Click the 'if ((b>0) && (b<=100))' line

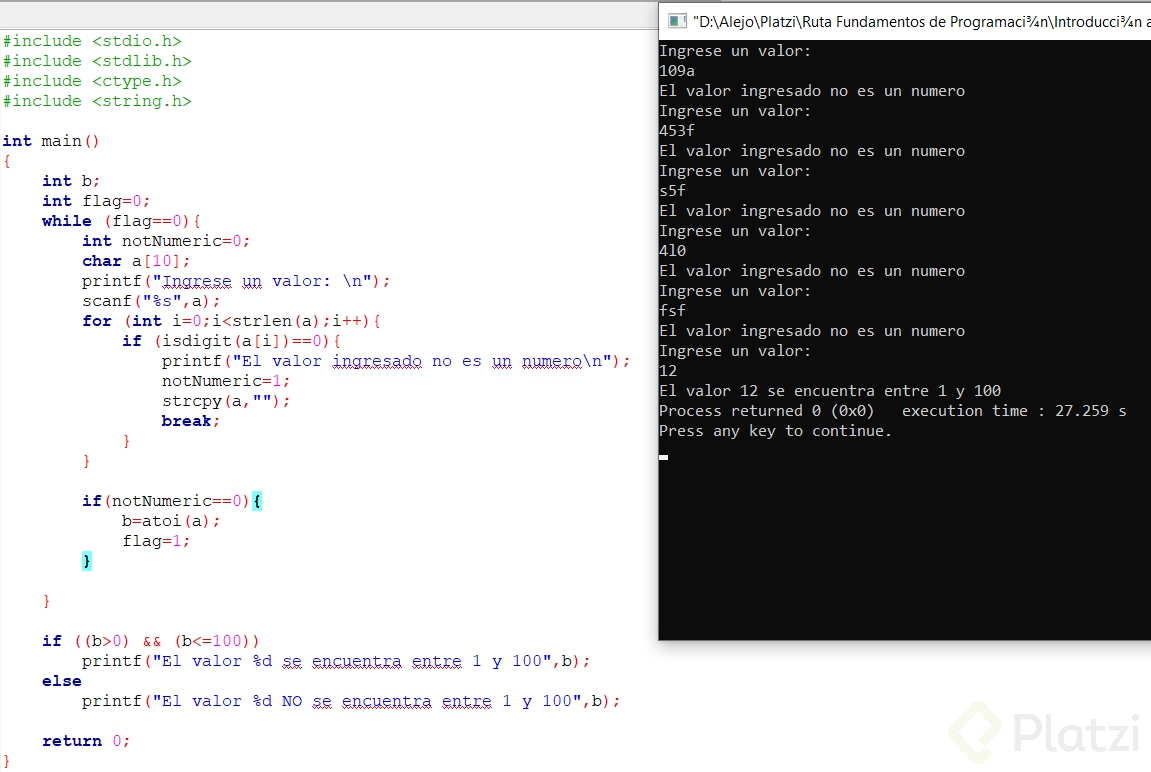(150, 641)
